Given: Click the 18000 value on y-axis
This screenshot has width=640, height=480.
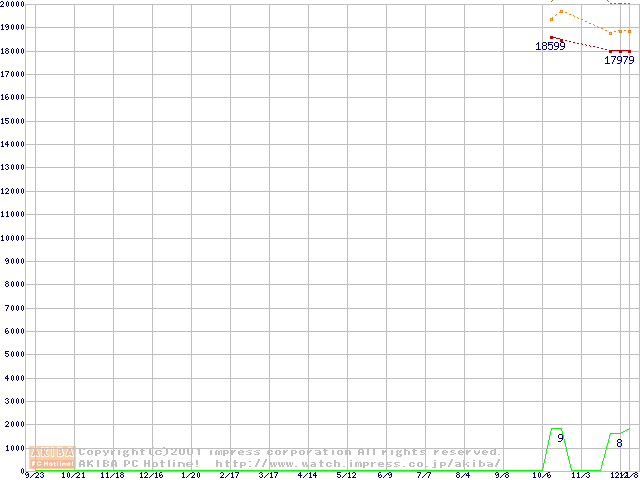Looking at the screenshot, I should pos(14,51).
